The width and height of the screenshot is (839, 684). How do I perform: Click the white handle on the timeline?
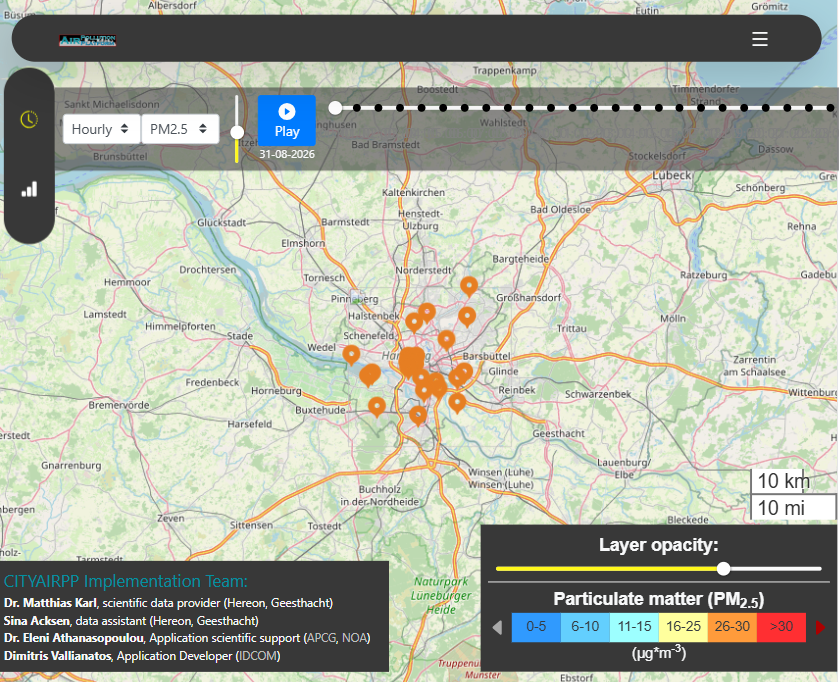click(x=335, y=108)
